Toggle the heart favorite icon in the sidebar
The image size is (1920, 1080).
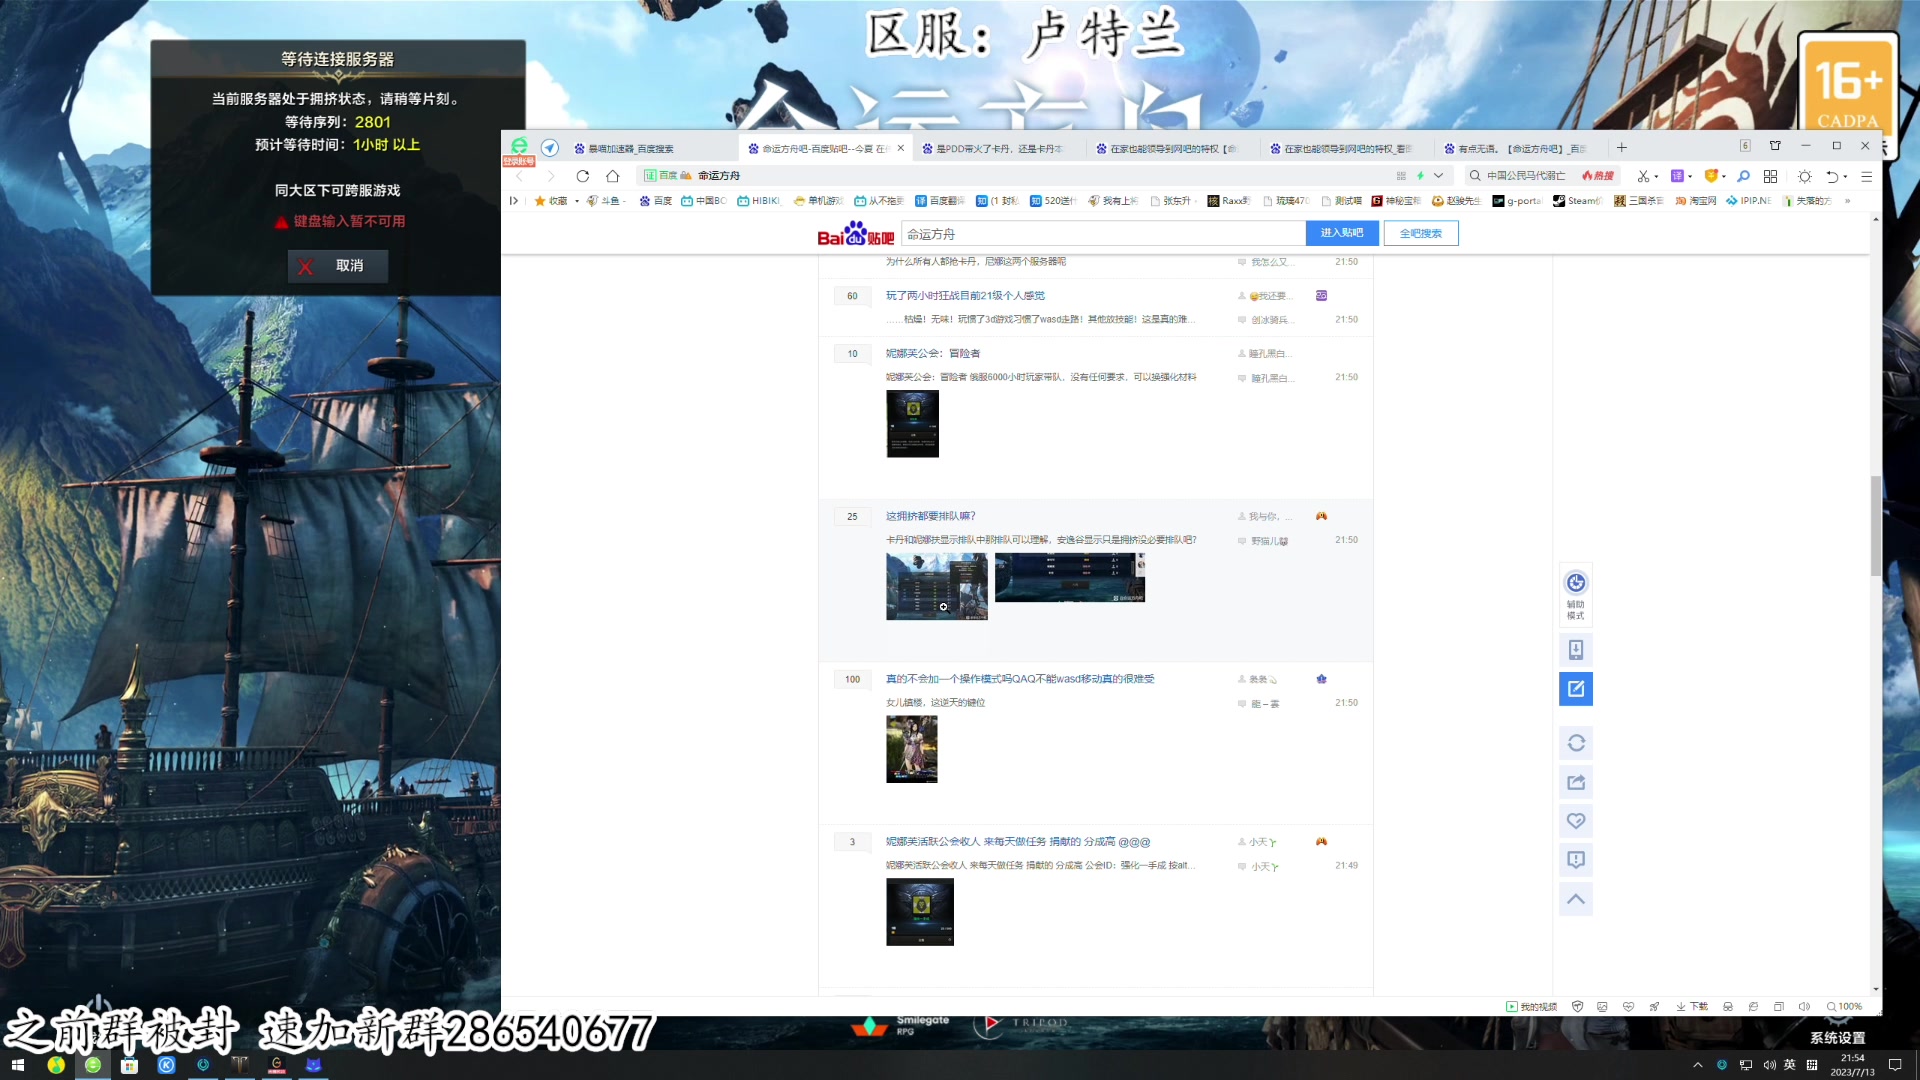(x=1576, y=820)
